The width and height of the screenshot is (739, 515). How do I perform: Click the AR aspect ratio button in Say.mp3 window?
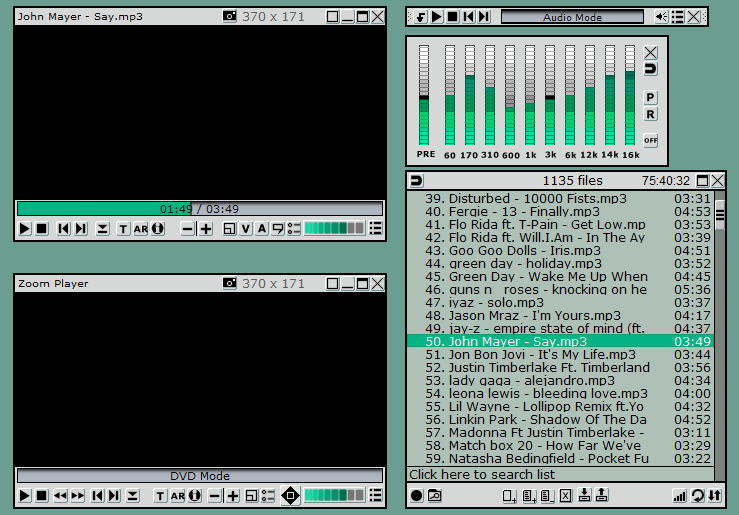tap(140, 229)
